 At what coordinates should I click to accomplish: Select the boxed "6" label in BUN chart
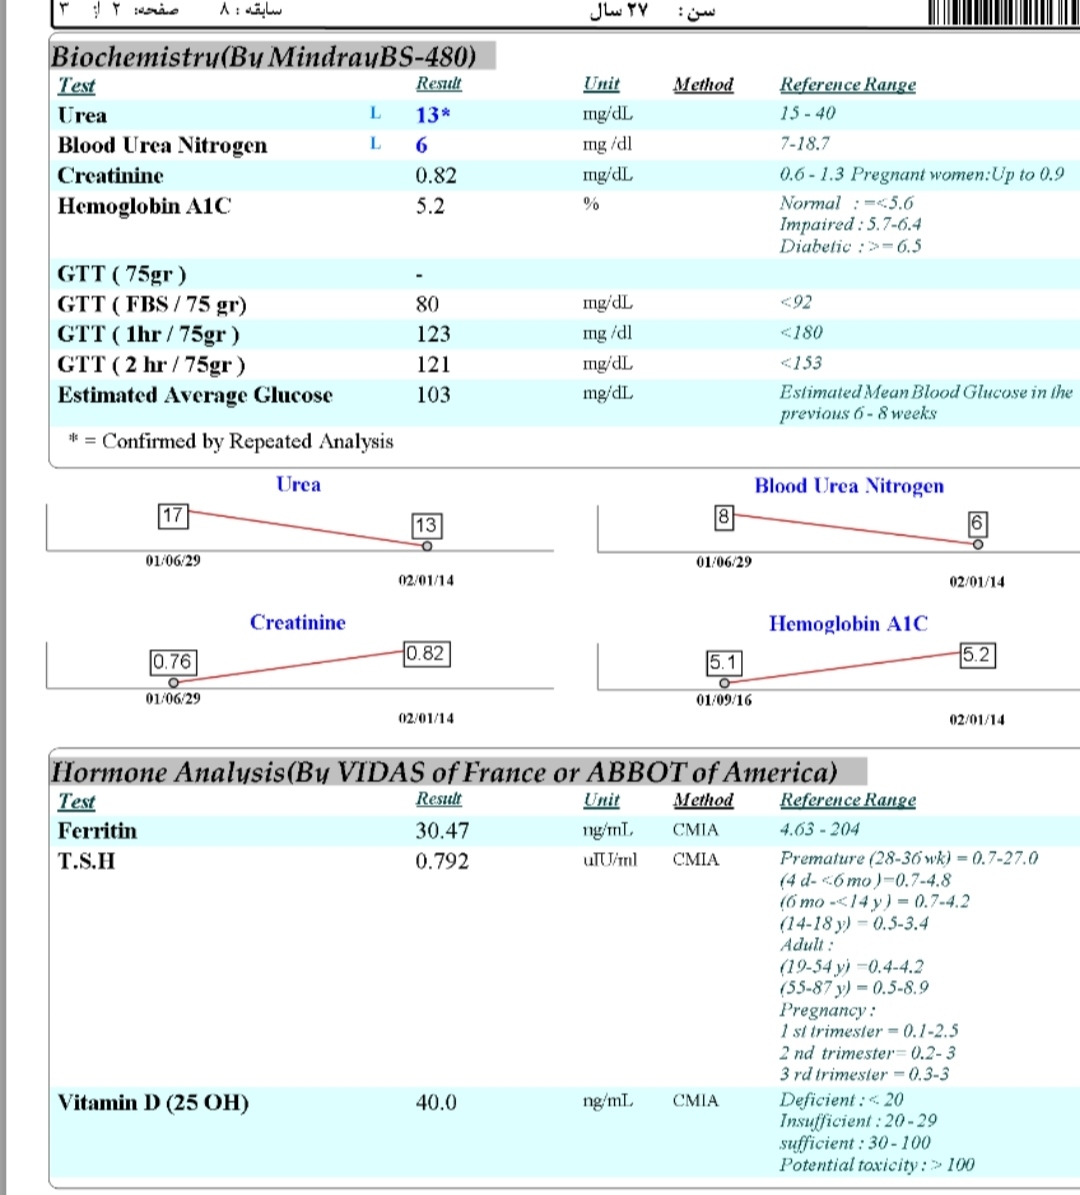pyautogui.click(x=977, y=524)
